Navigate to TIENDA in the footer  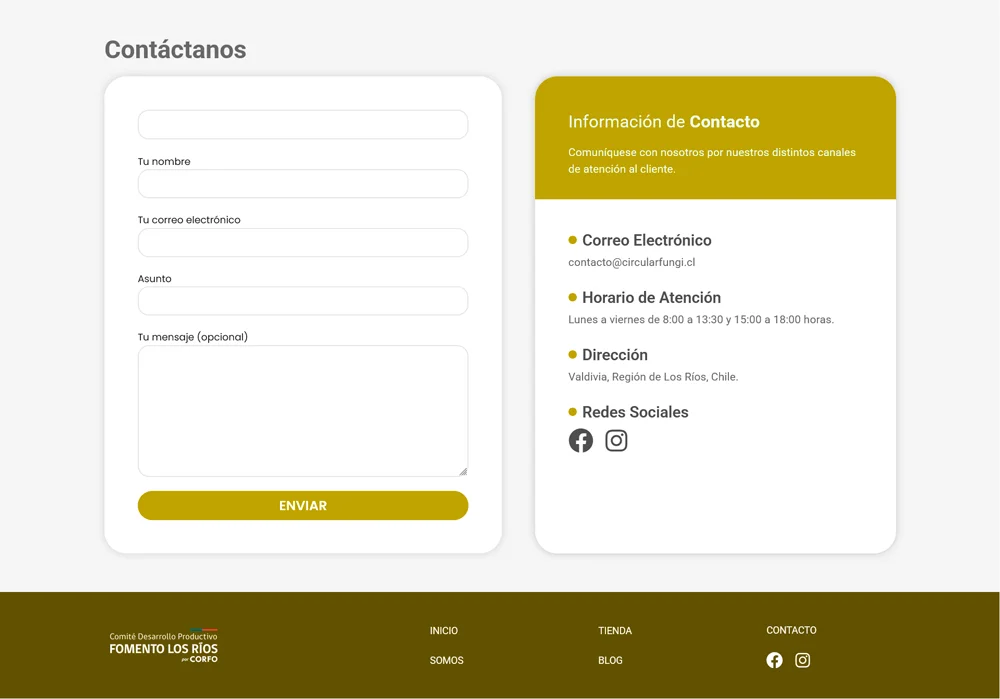(x=614, y=631)
